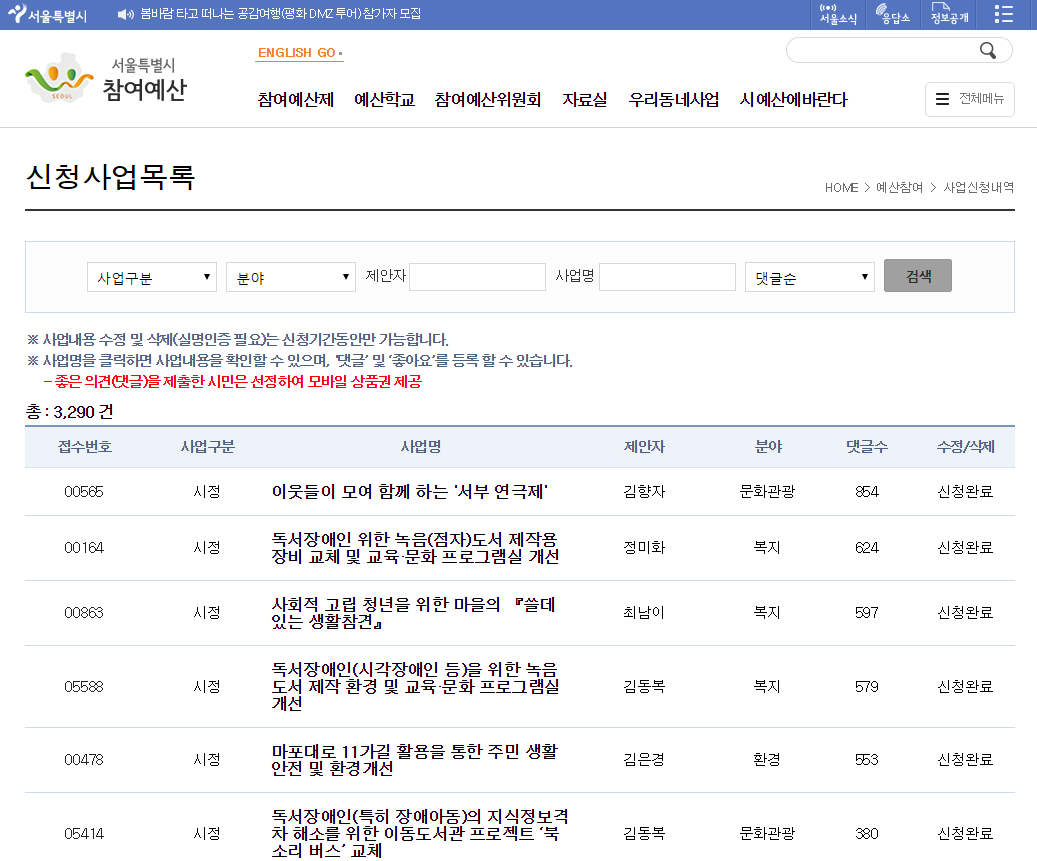1037x861 pixels.
Task: Click the 댓글수 column header
Action: click(x=866, y=447)
